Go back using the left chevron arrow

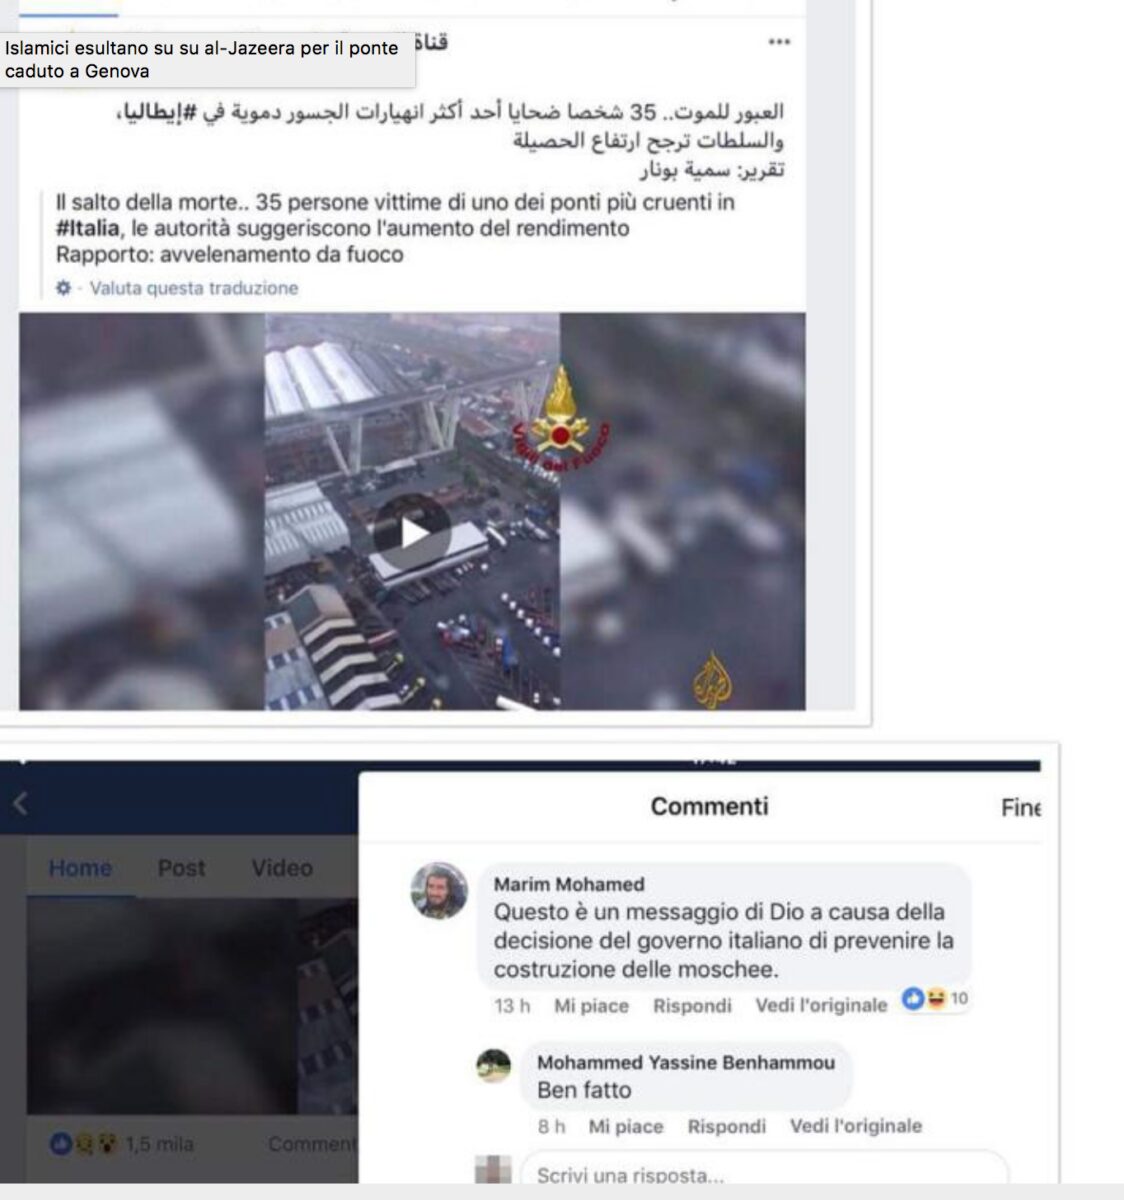click(x=20, y=803)
